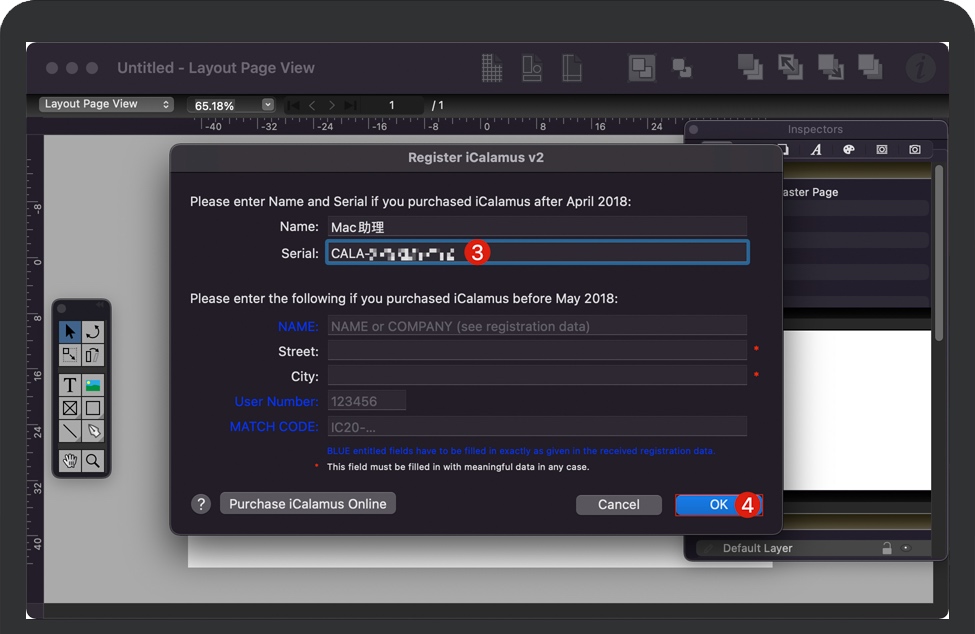Click the arrange icon with down-right arrow
975x634 pixels.
pos(830,67)
